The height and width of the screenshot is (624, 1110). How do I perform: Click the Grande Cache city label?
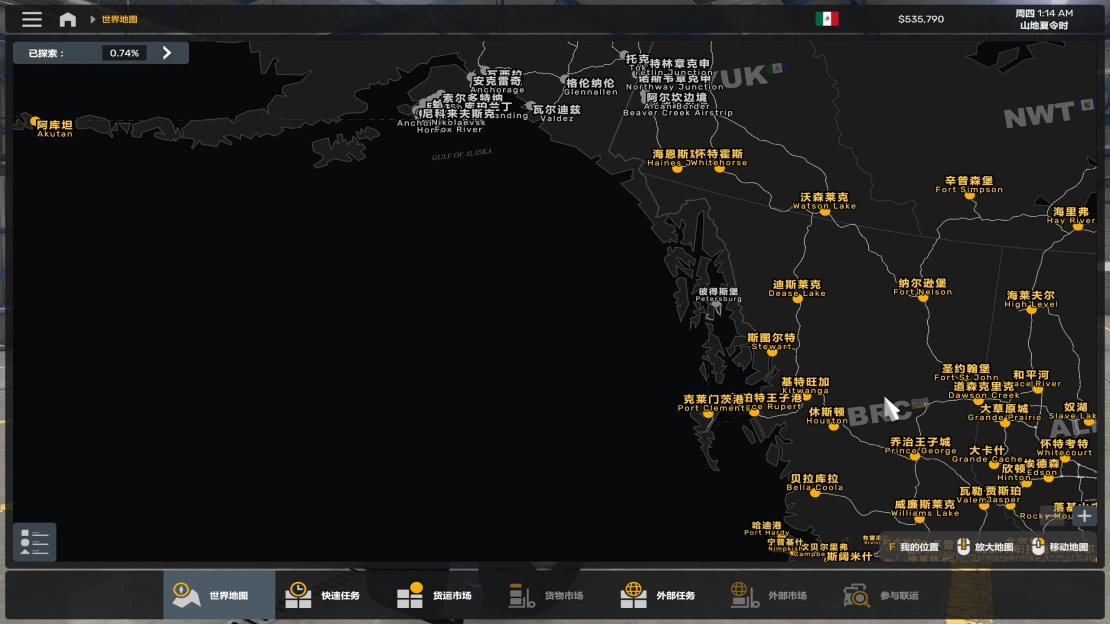coord(988,459)
